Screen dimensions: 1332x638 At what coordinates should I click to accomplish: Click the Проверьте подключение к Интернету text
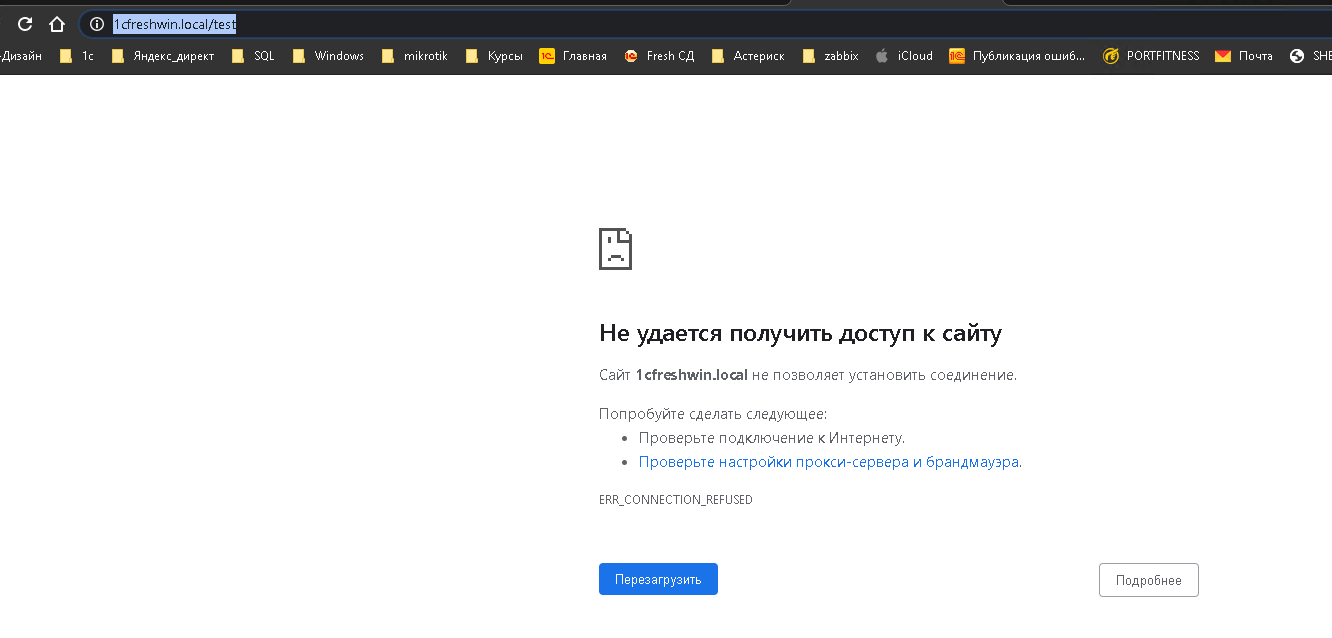(772, 438)
